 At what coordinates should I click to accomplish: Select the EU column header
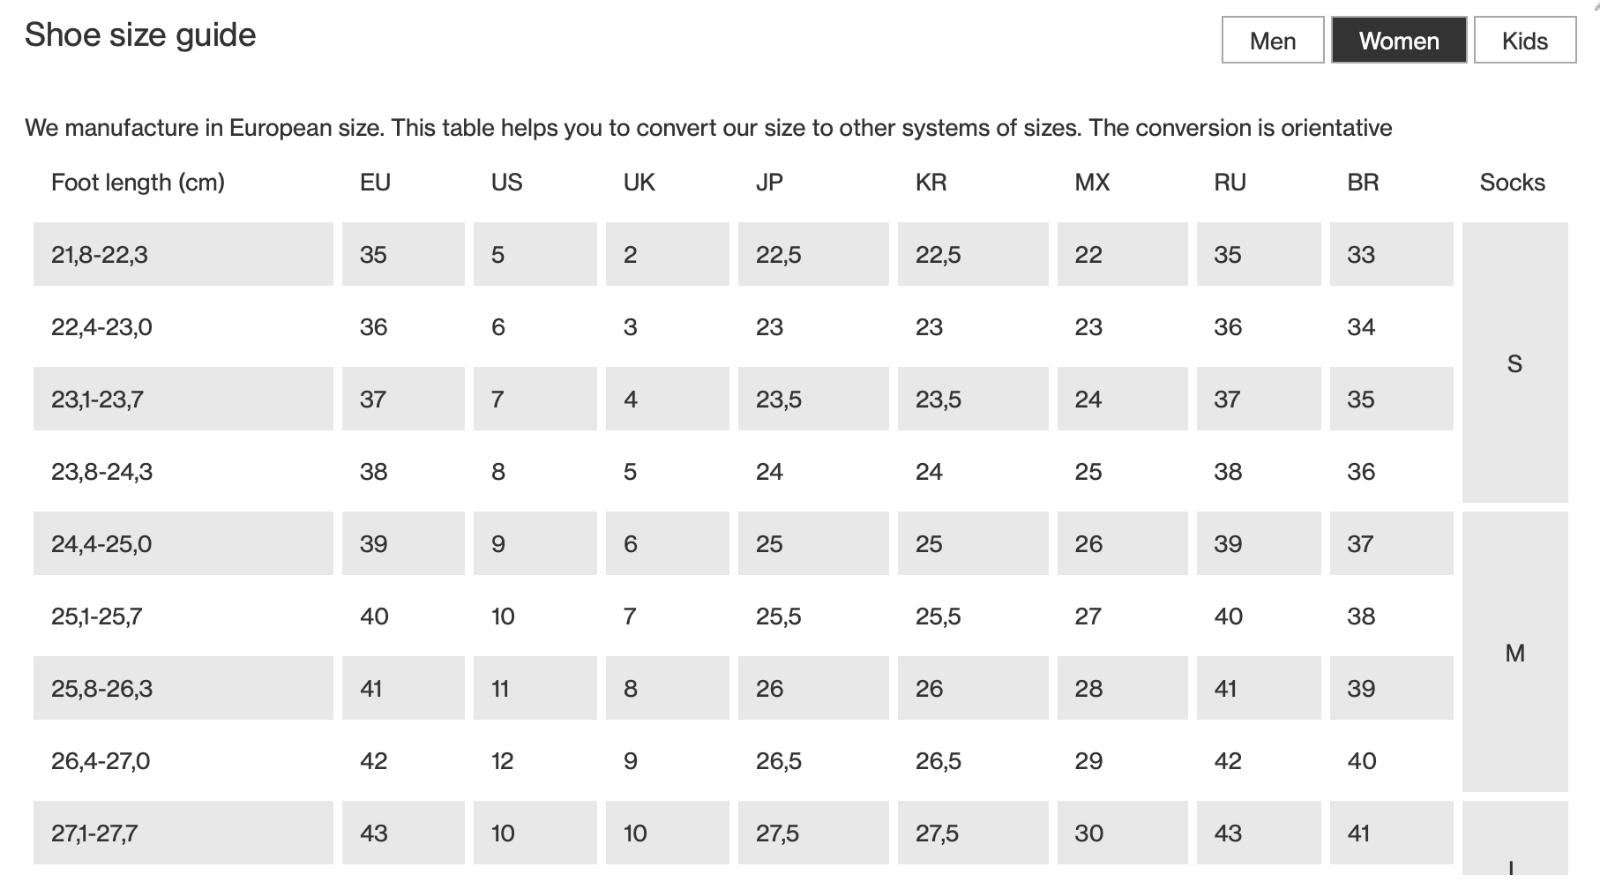click(375, 182)
